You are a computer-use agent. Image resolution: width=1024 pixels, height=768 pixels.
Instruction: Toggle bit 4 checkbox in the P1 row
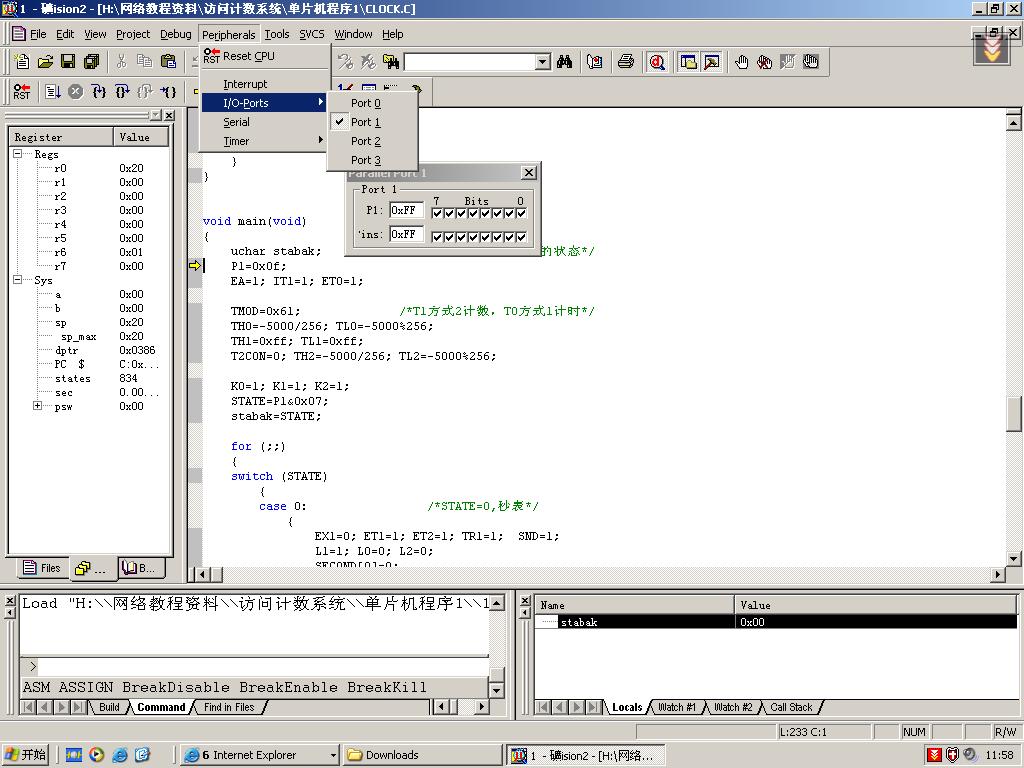[x=473, y=213]
